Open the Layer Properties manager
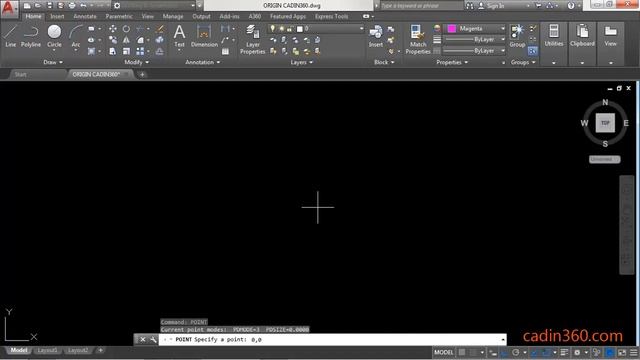The height and width of the screenshot is (360, 640). pos(253,39)
